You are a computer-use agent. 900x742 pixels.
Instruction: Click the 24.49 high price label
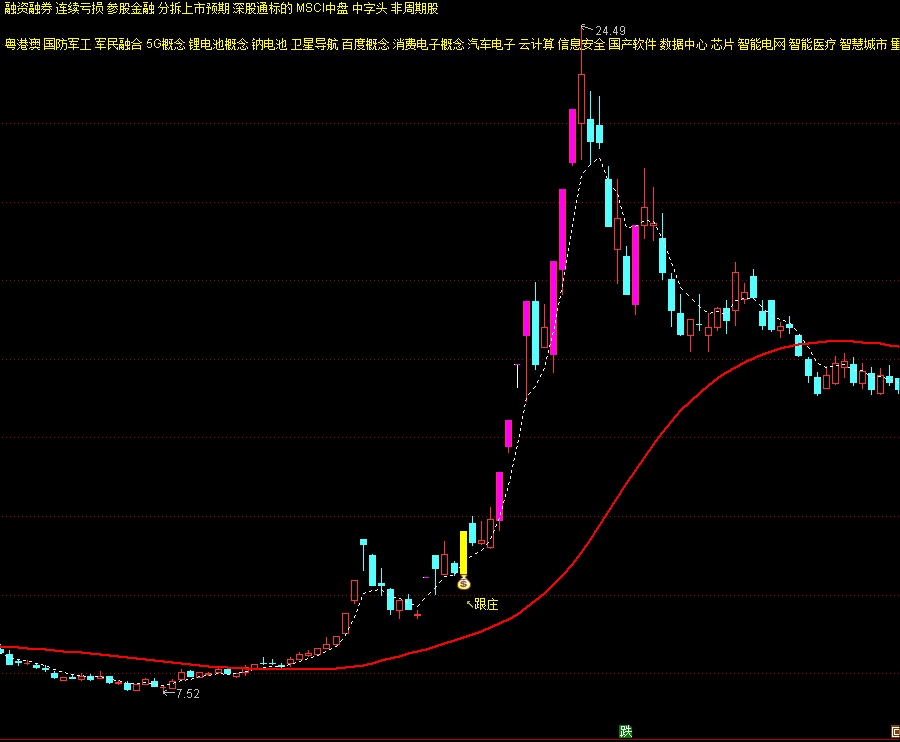(x=610, y=30)
